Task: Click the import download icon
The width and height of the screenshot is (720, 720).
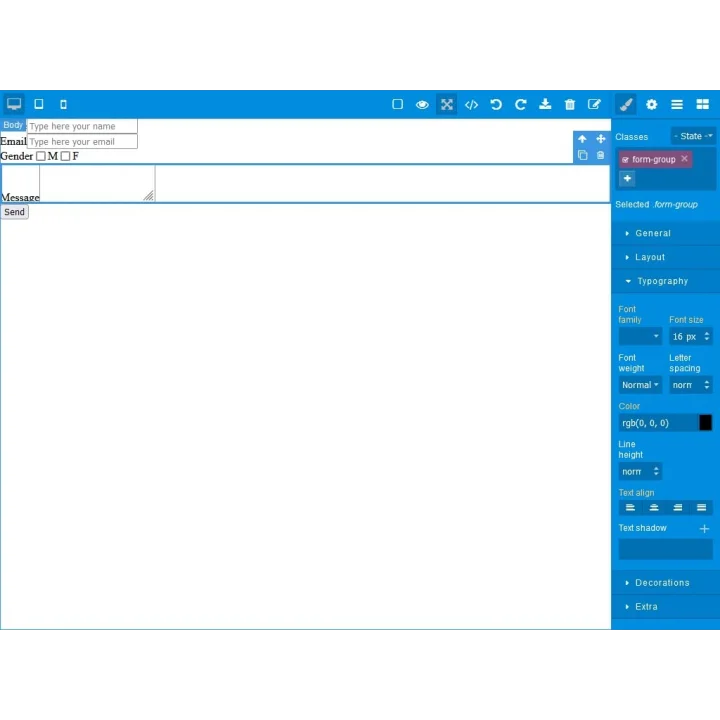Action: coord(545,104)
